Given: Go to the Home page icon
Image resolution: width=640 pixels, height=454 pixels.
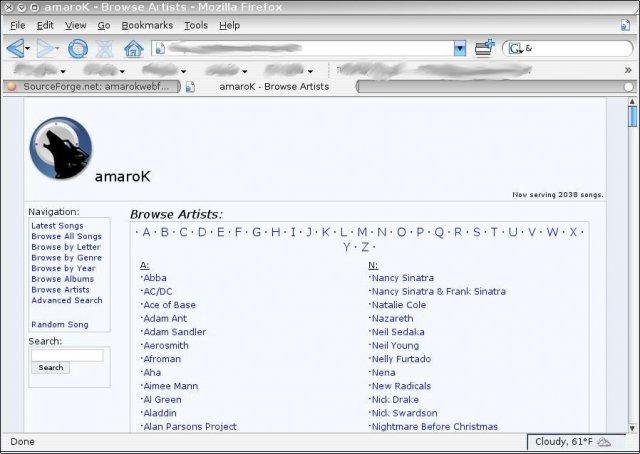Looking at the screenshot, I should 133,49.
